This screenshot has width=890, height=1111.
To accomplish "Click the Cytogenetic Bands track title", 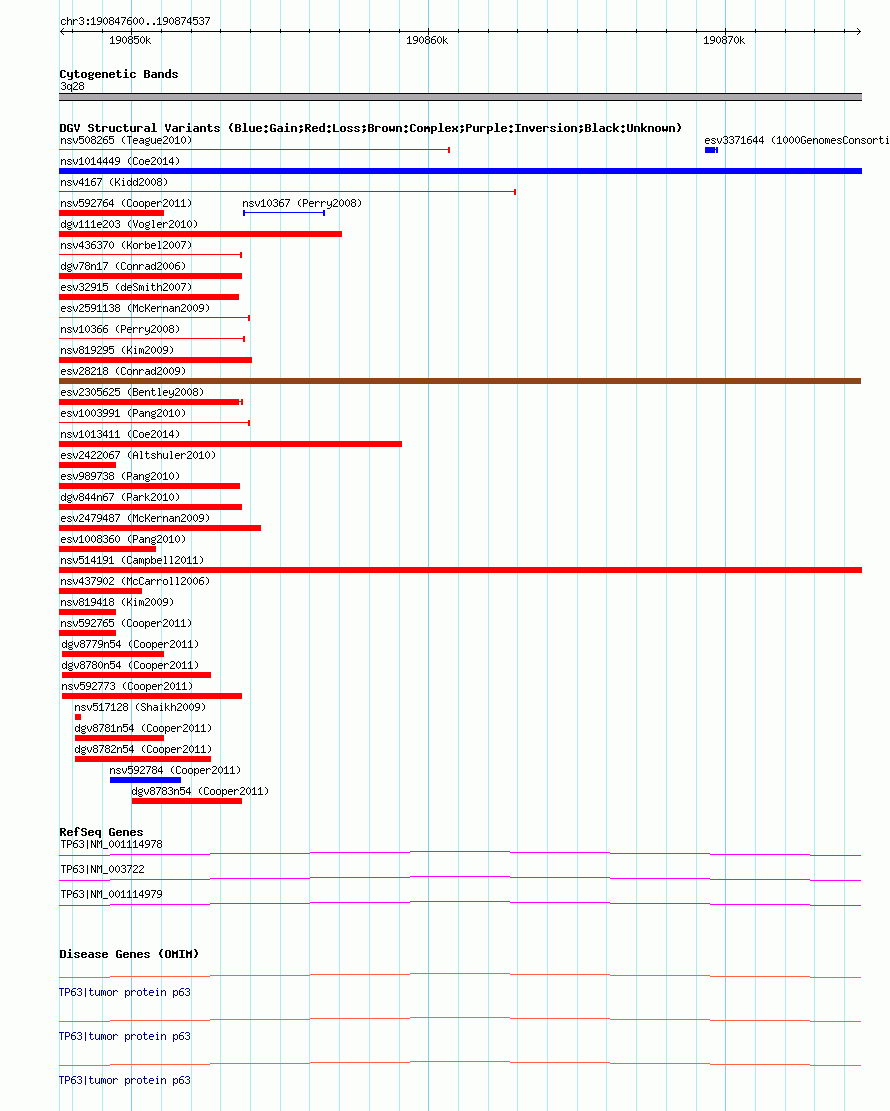I will pyautogui.click(x=119, y=74).
